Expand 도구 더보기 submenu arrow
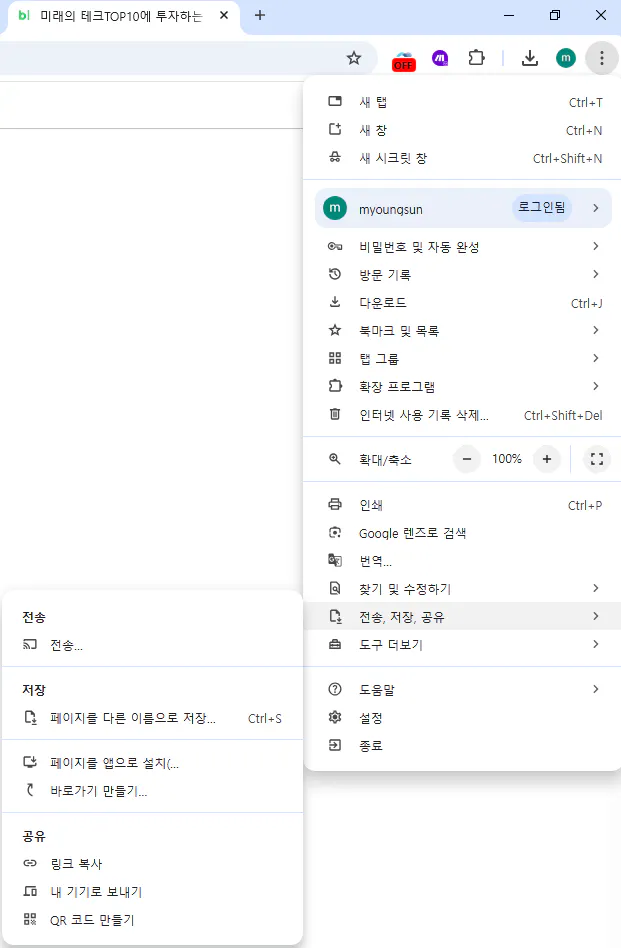The height and width of the screenshot is (948, 621). [x=596, y=644]
